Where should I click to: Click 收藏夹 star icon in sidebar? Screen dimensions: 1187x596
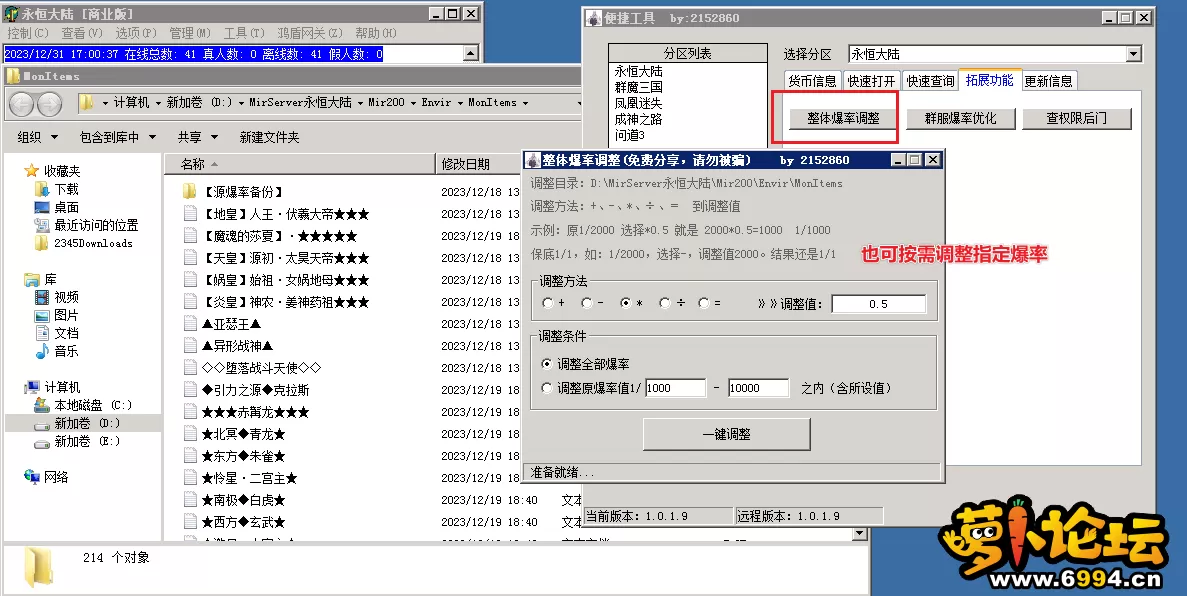tap(32, 171)
